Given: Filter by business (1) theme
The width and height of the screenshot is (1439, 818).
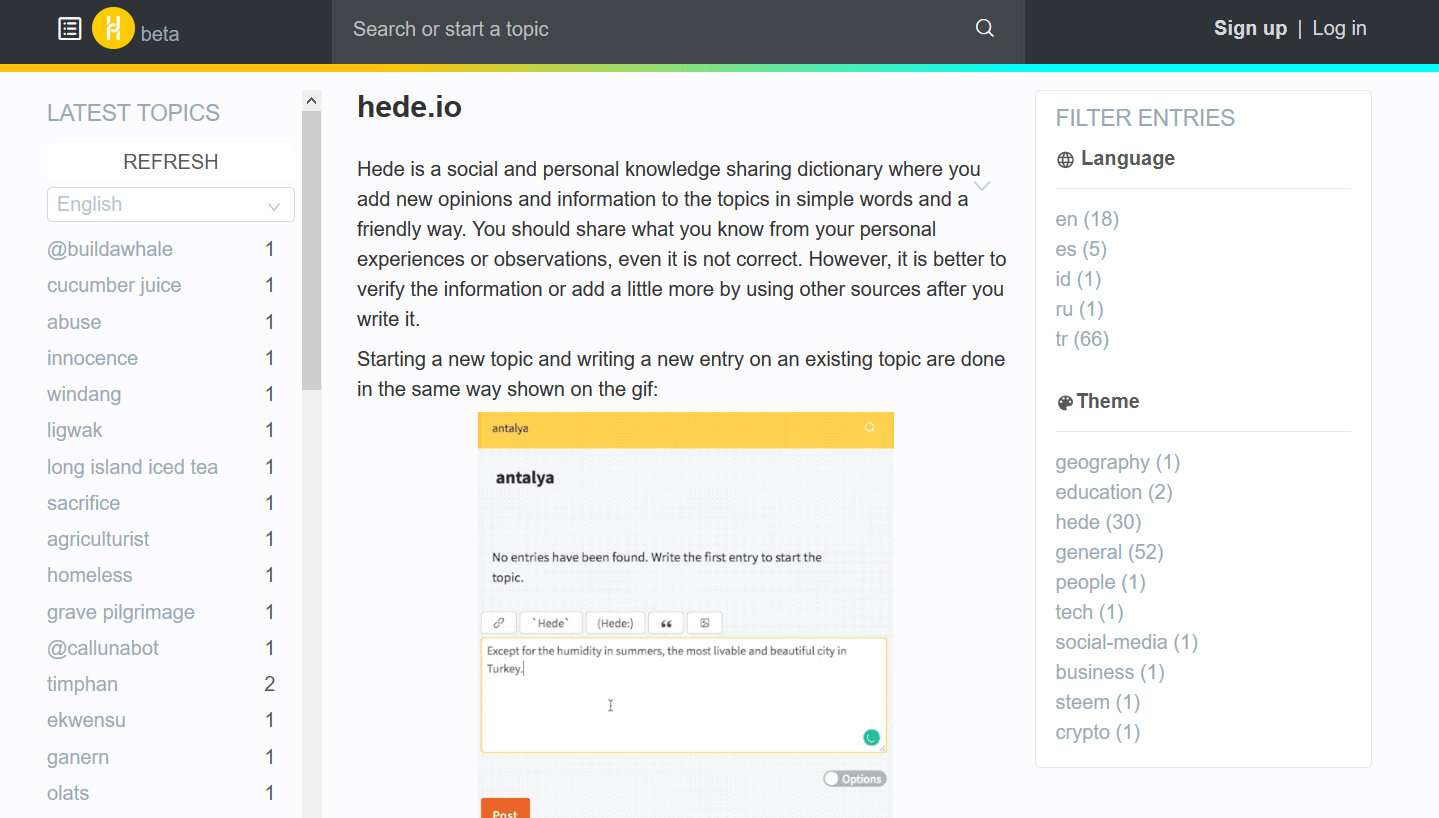Looking at the screenshot, I should (1110, 672).
